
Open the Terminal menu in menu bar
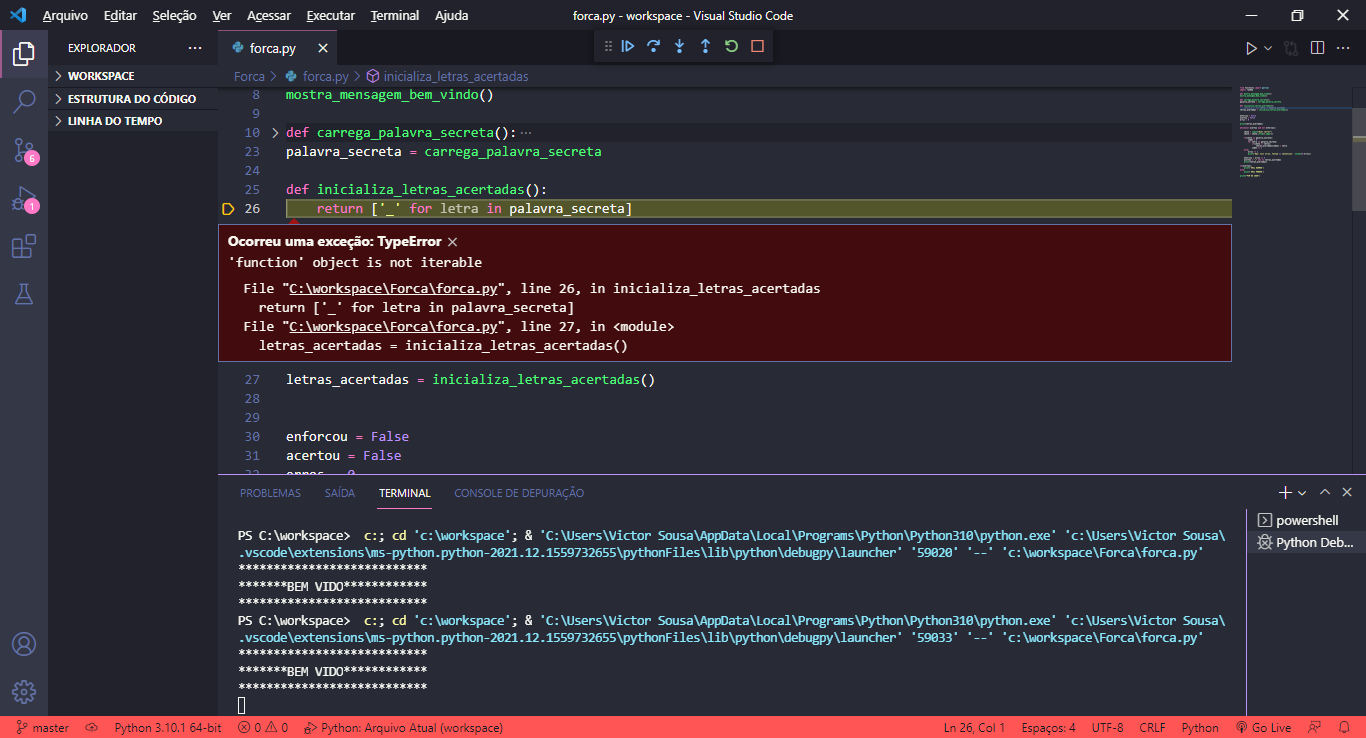pos(395,16)
